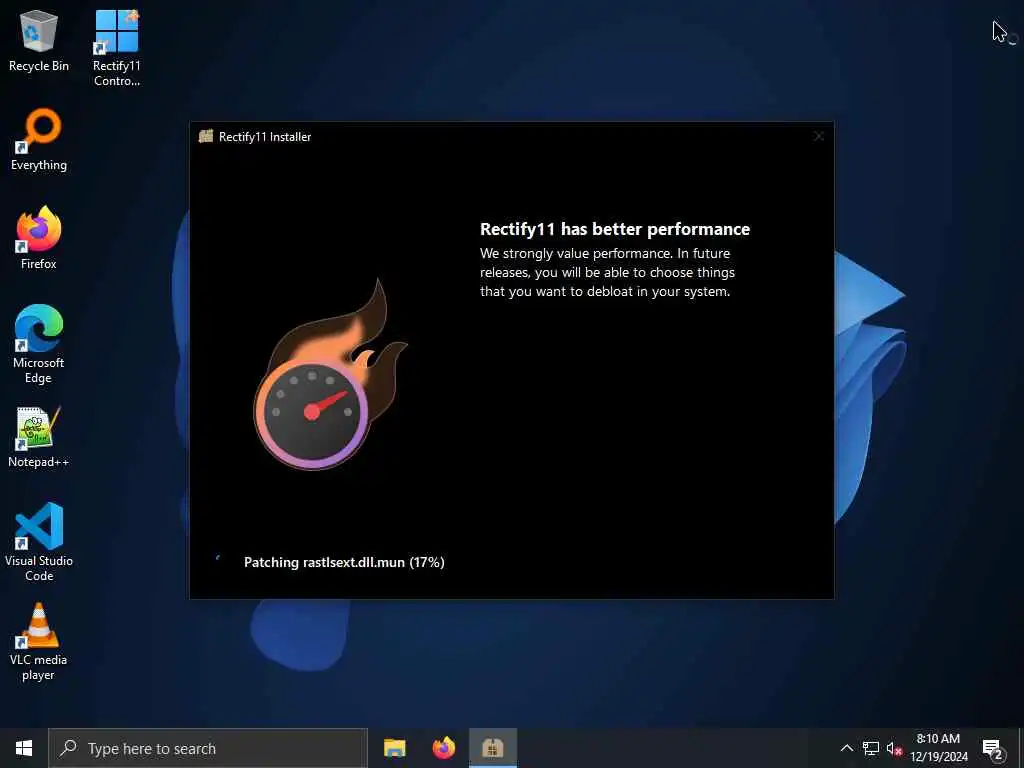
Task: Select Rectify11 Installer taskbar button
Action: (493, 748)
